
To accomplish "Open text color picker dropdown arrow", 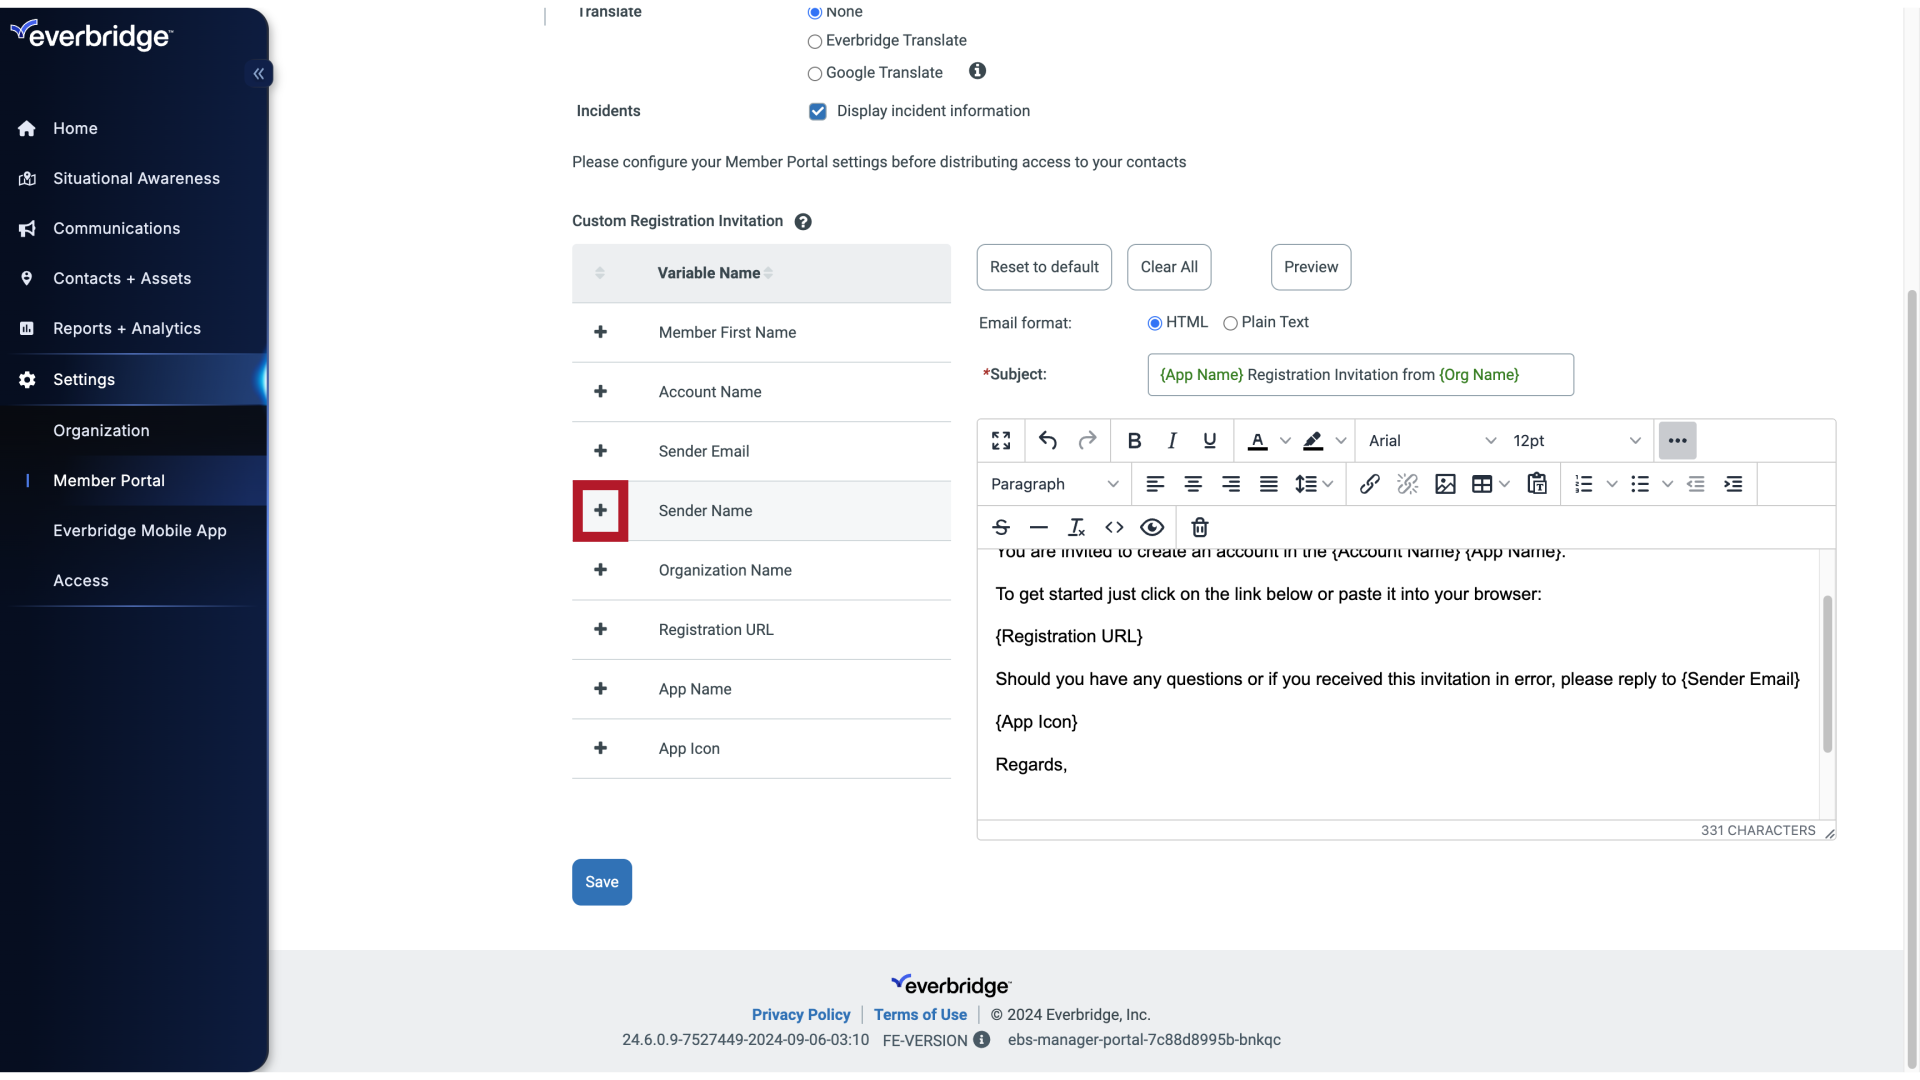I will 1286,441.
